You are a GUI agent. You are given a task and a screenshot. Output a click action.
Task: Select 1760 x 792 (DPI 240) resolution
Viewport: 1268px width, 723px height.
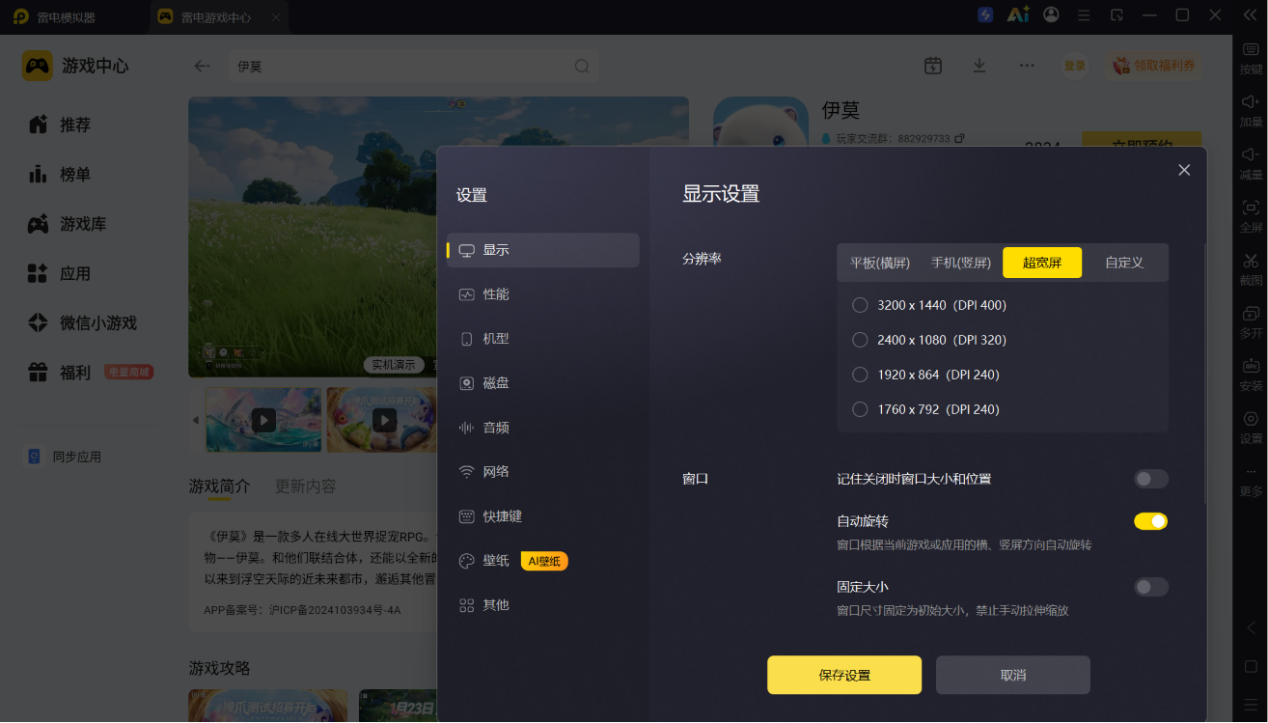(925, 409)
